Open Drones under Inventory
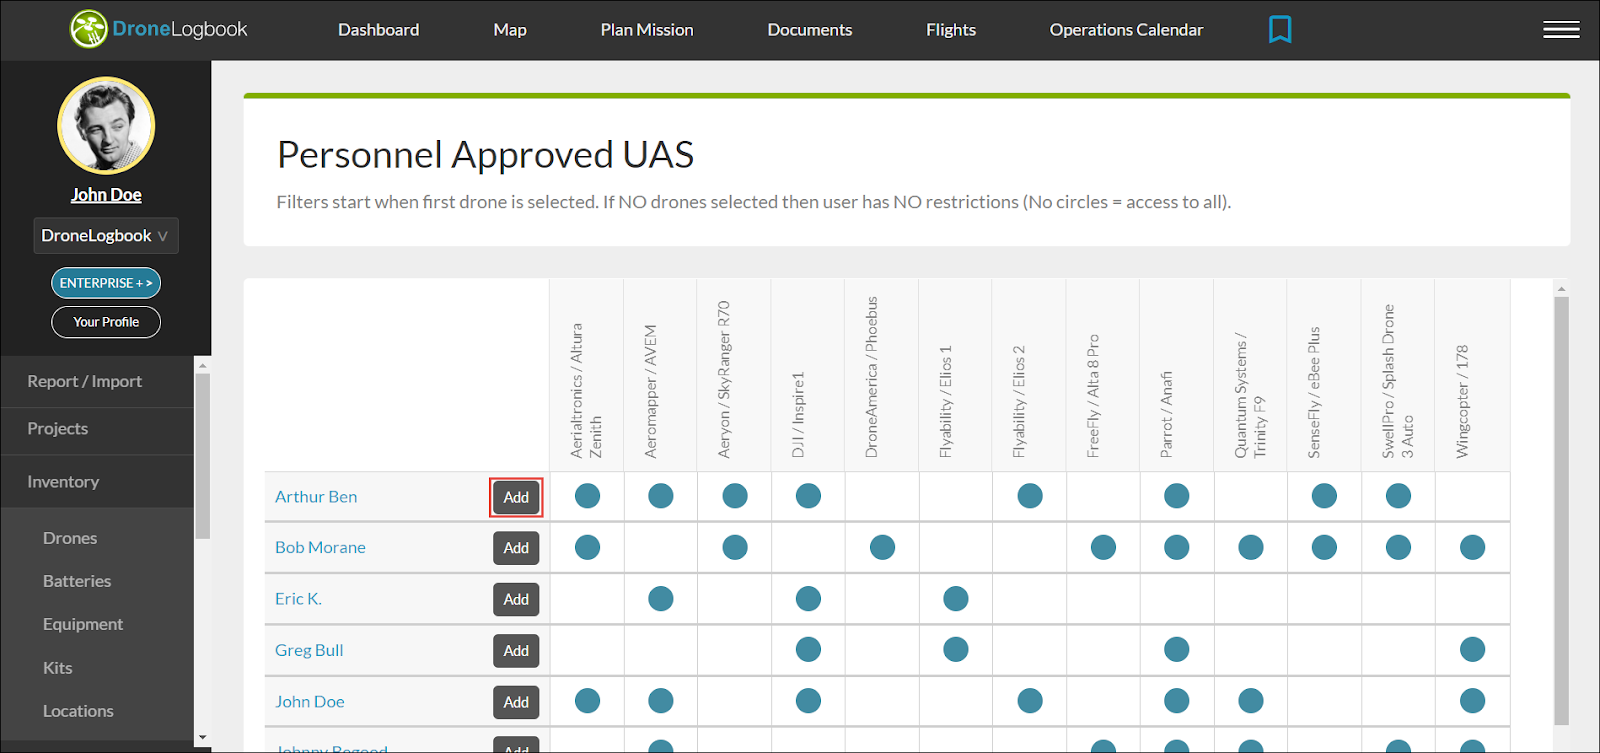1600x753 pixels. coord(70,538)
